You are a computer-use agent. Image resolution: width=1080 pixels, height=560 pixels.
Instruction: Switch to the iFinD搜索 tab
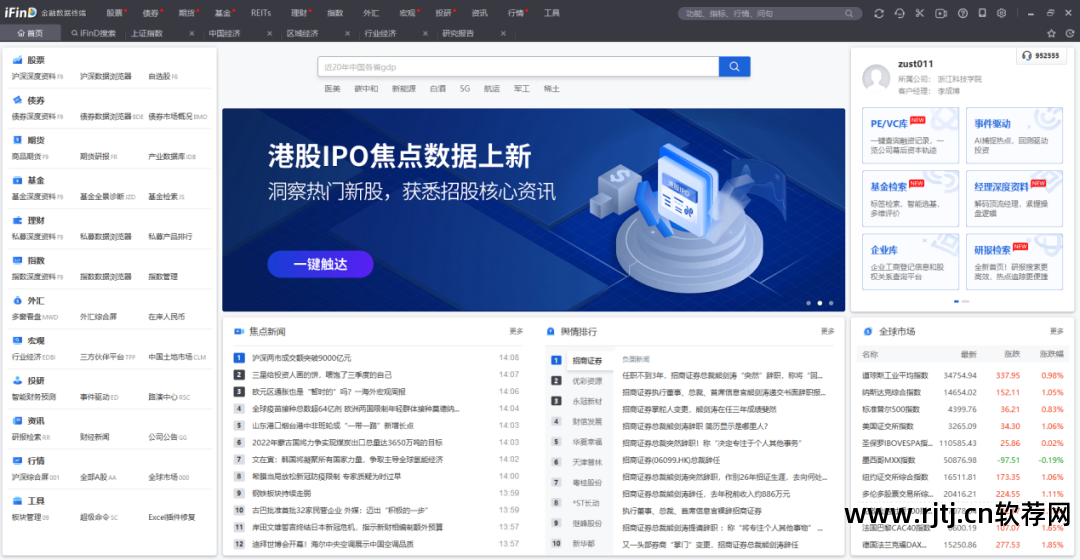coord(93,33)
